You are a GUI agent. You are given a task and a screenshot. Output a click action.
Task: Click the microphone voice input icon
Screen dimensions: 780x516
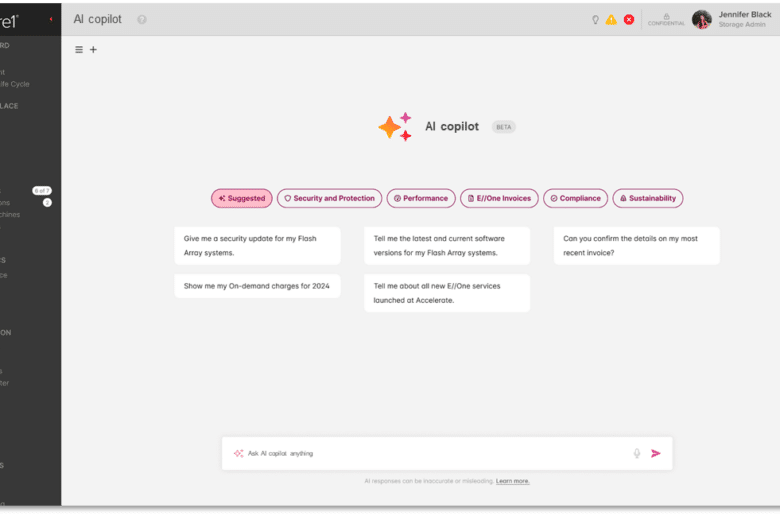click(636, 453)
